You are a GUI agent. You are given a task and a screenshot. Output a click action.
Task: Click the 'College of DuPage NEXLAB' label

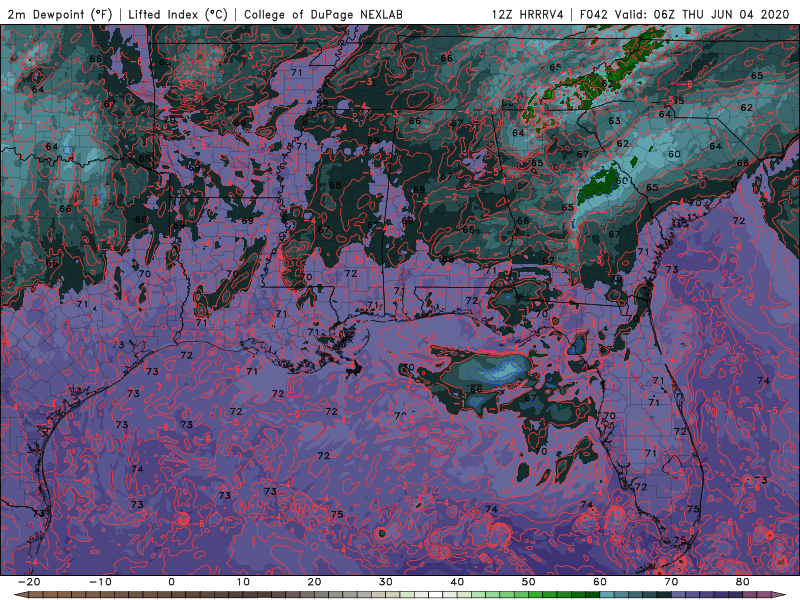click(x=323, y=14)
